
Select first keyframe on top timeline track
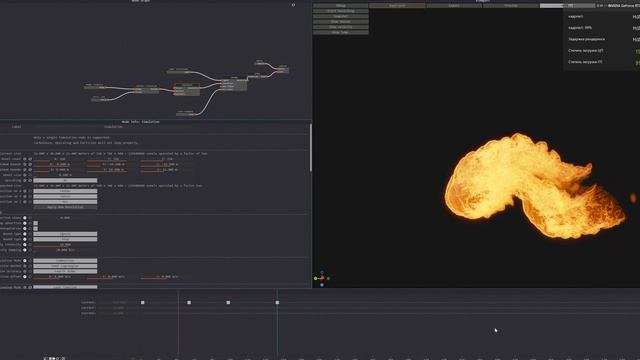point(142,302)
